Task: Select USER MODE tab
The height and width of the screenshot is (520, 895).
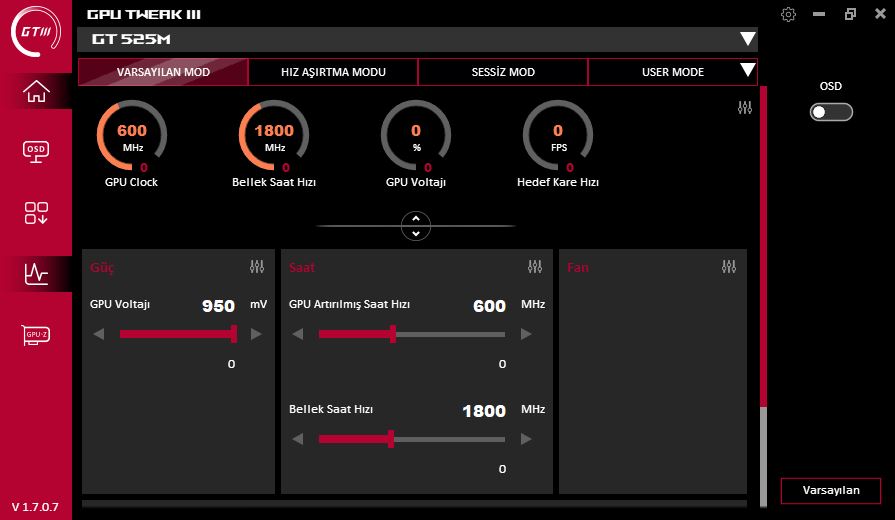Action: pos(672,72)
